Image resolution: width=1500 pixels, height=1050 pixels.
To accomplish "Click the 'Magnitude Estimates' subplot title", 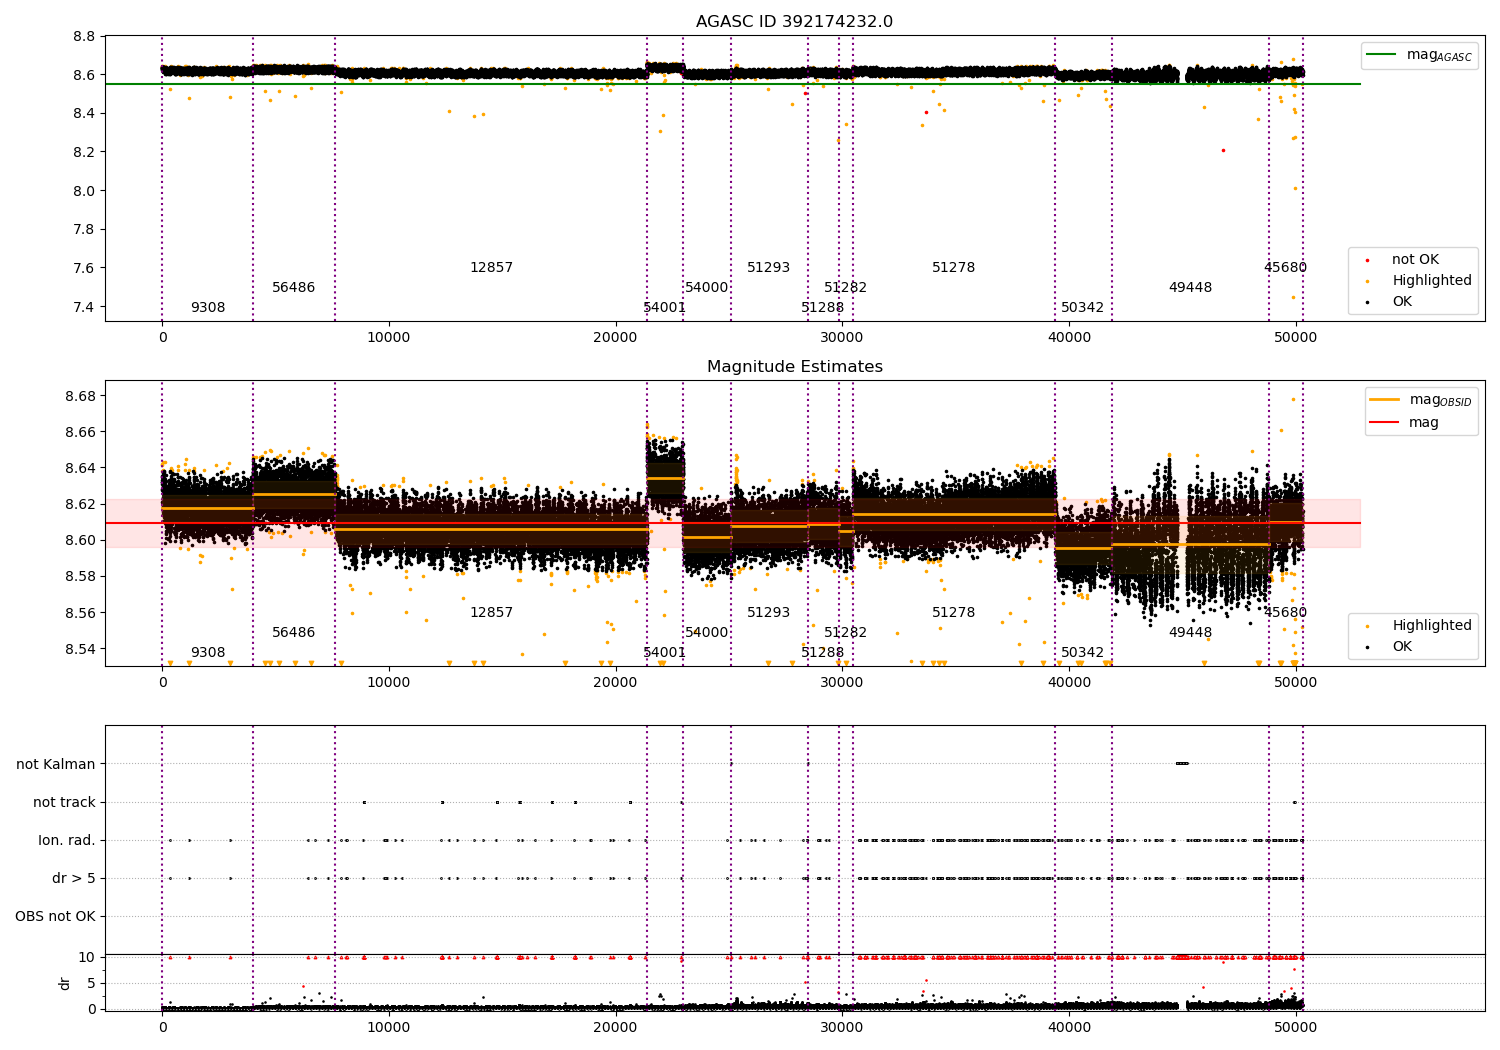I will point(794,367).
